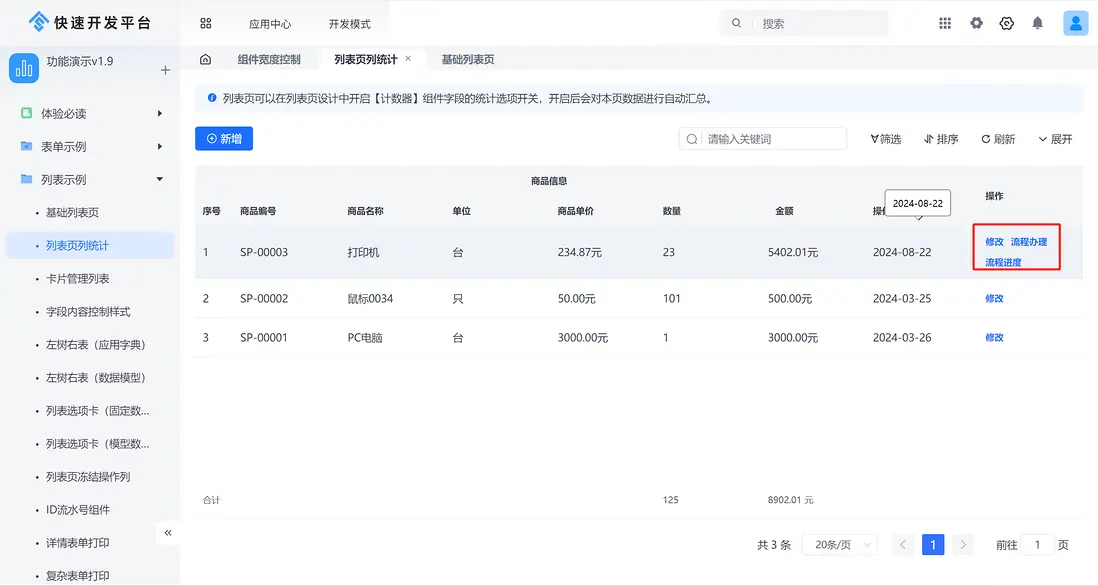This screenshot has height=586, width=1098.
Task: Click the solid gear settings icon
Action: pyautogui.click(x=976, y=23)
